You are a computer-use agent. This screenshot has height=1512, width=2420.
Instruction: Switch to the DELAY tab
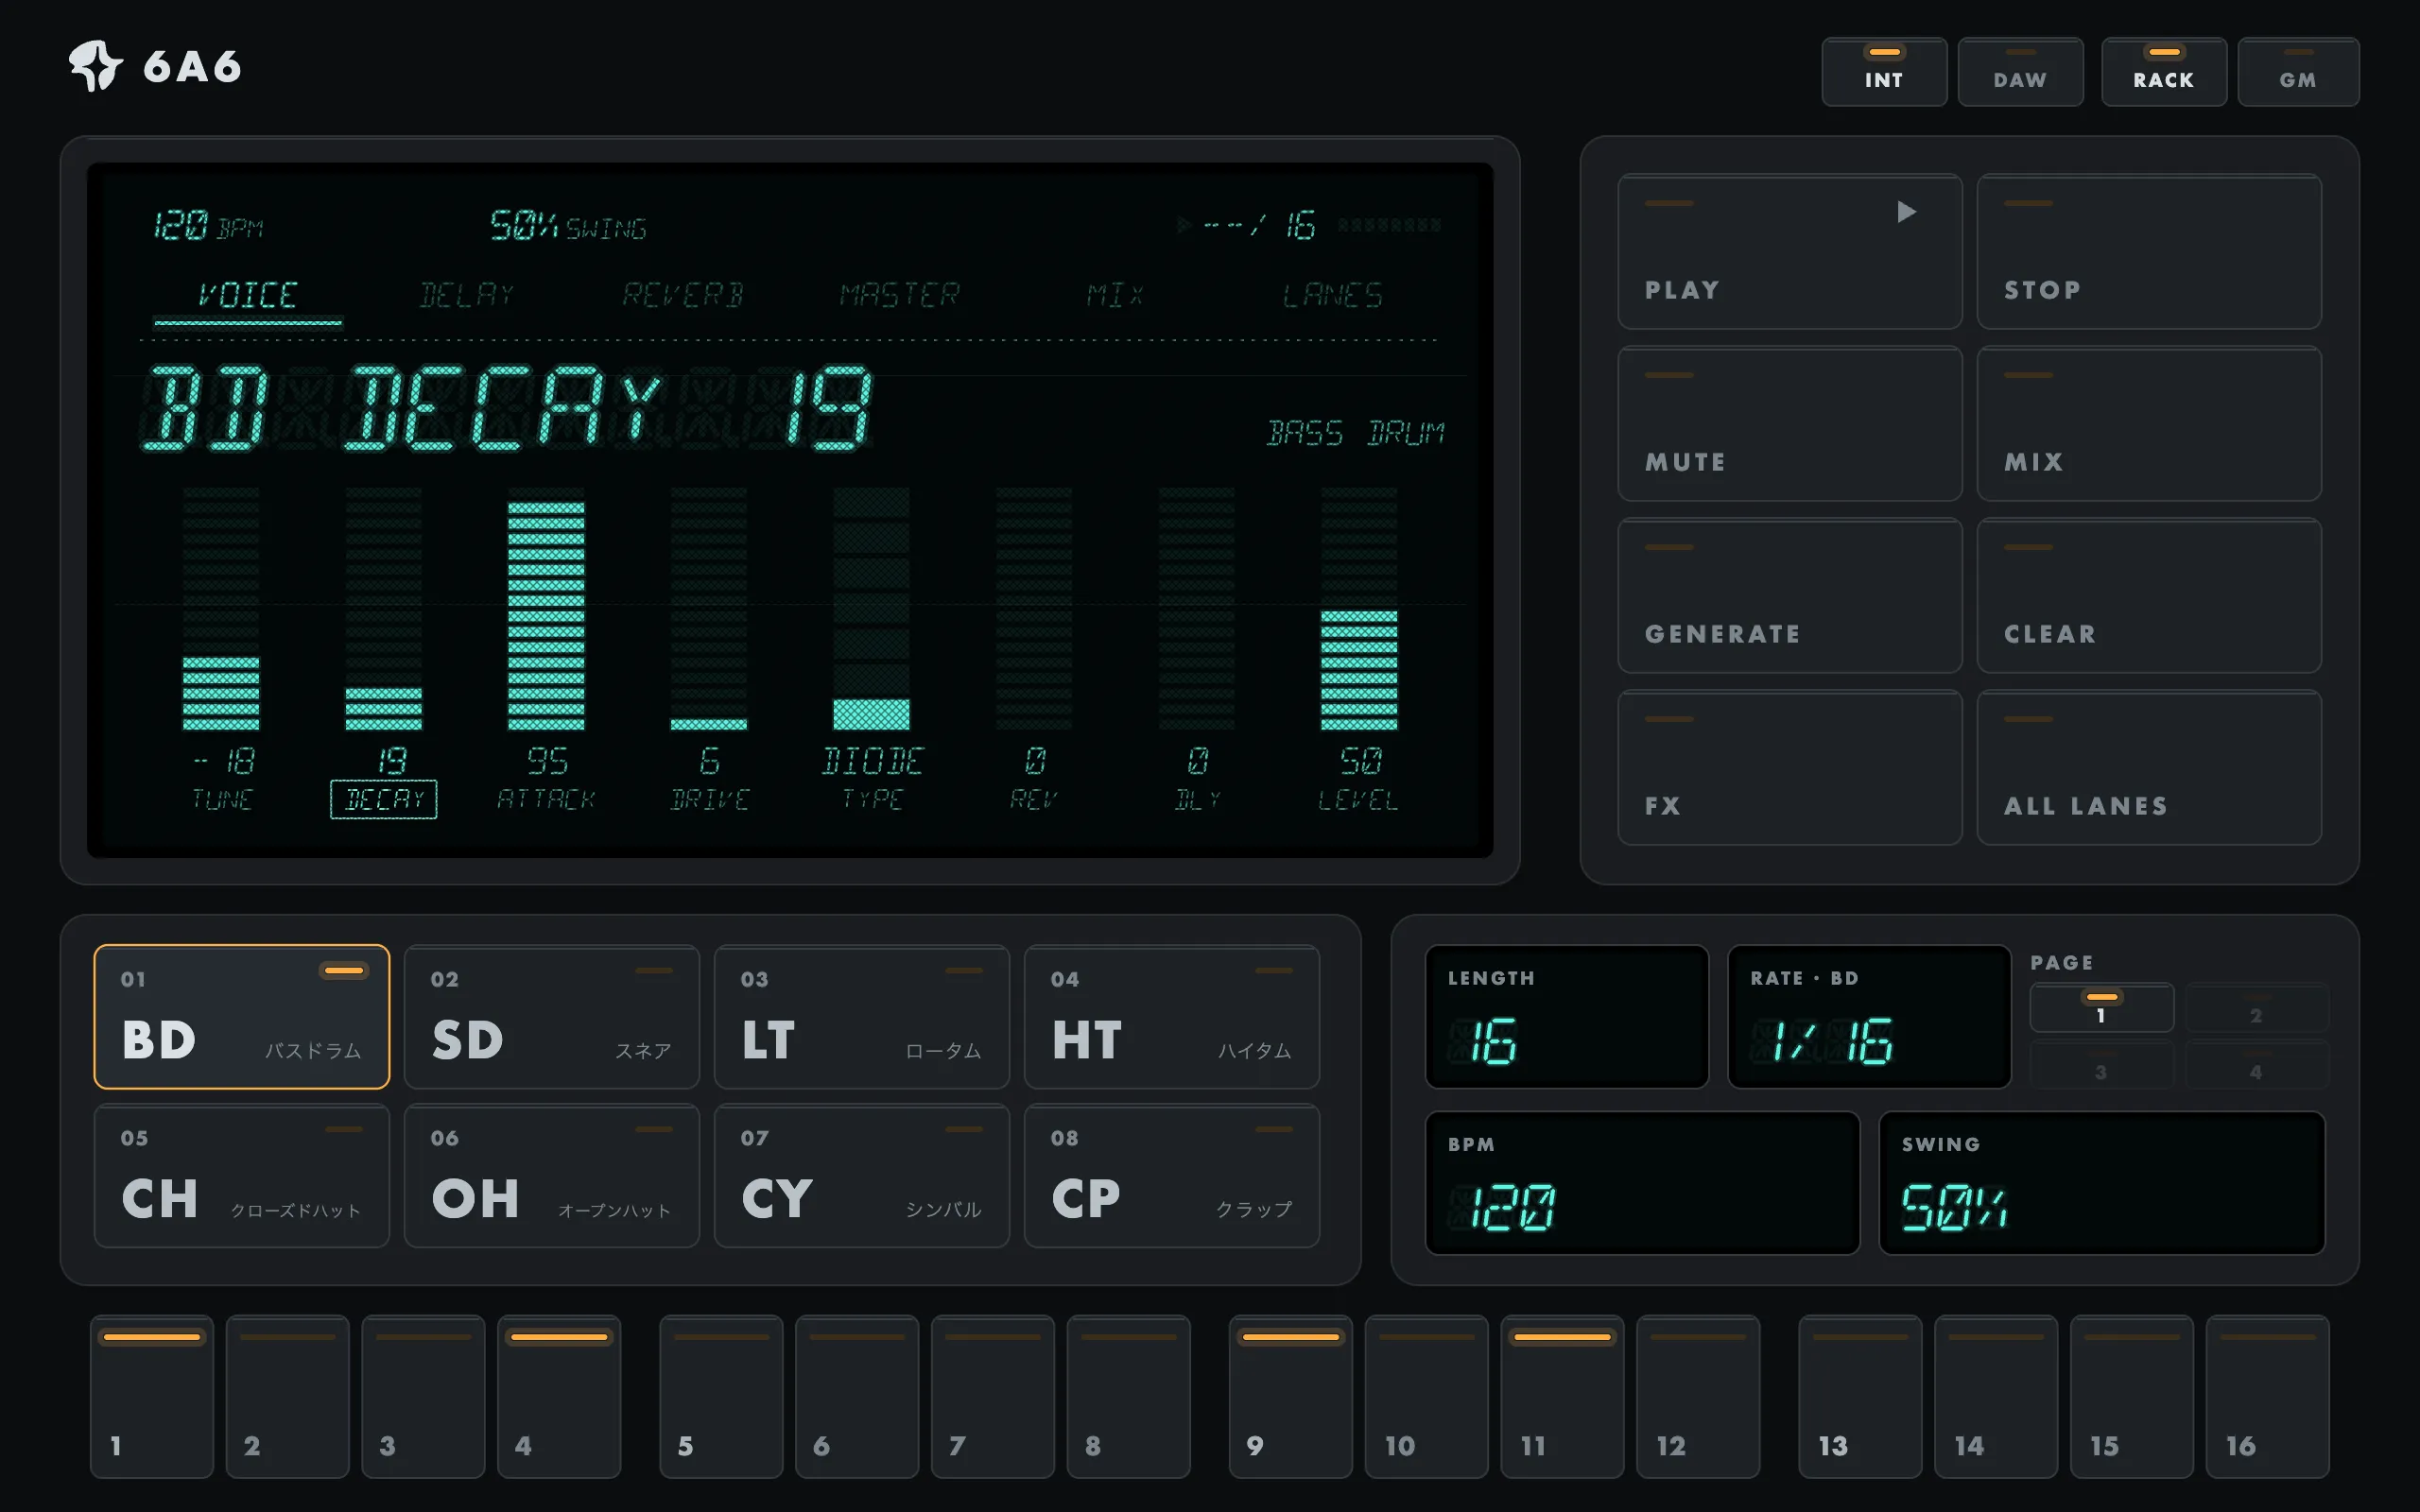(466, 296)
